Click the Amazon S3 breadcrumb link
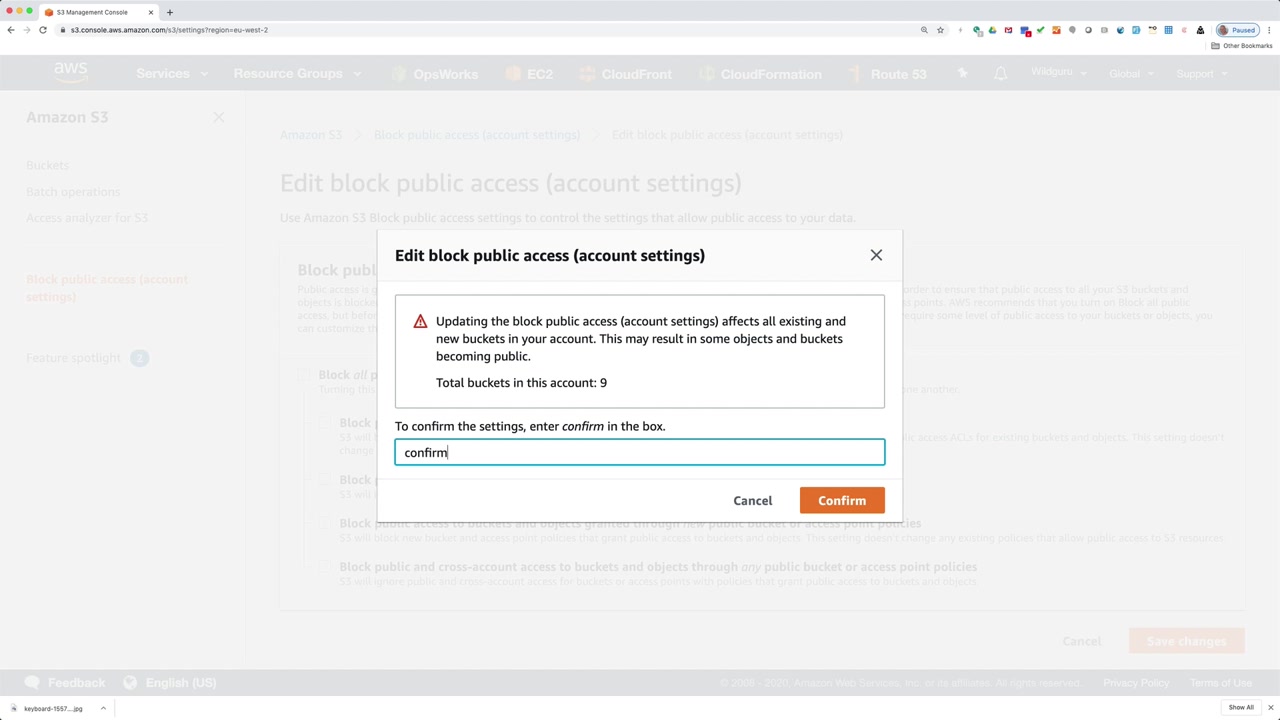 (x=311, y=135)
